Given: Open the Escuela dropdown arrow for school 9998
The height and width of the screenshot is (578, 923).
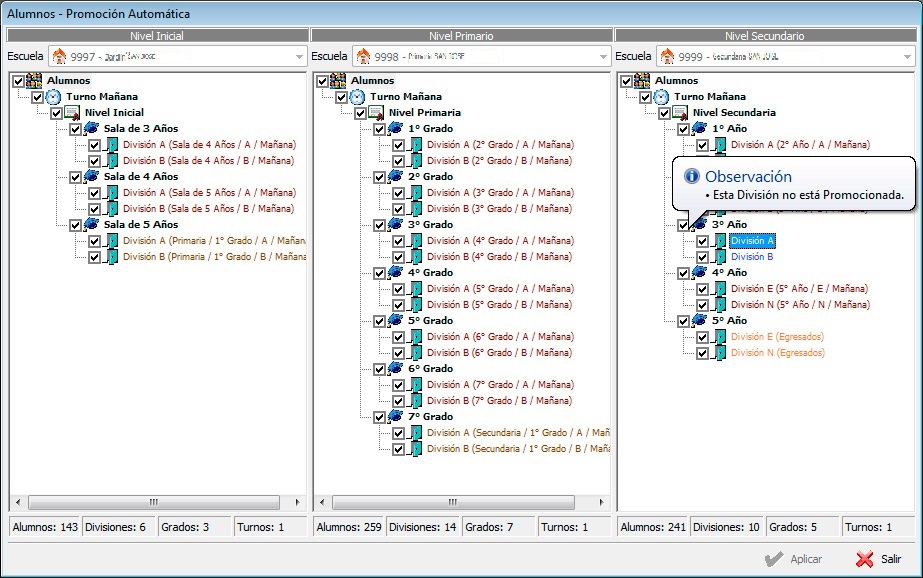Looking at the screenshot, I should tap(603, 57).
